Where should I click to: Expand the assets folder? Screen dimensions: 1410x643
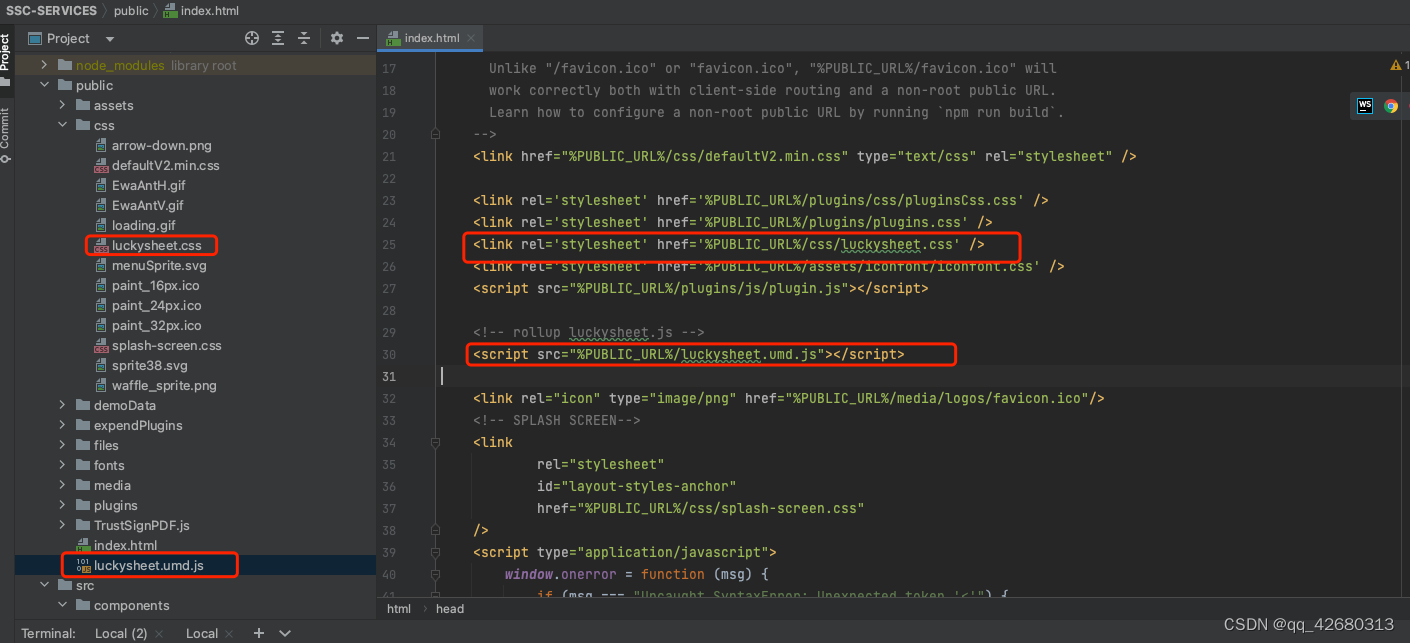tap(61, 105)
